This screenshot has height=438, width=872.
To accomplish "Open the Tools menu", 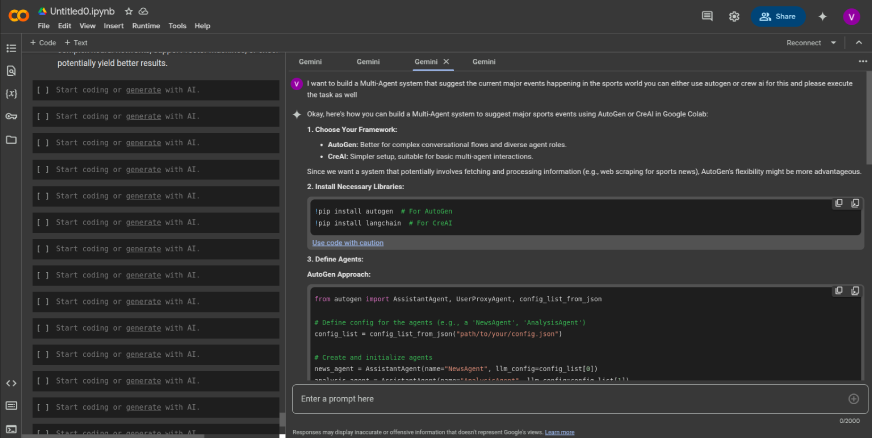I will (x=177, y=26).
